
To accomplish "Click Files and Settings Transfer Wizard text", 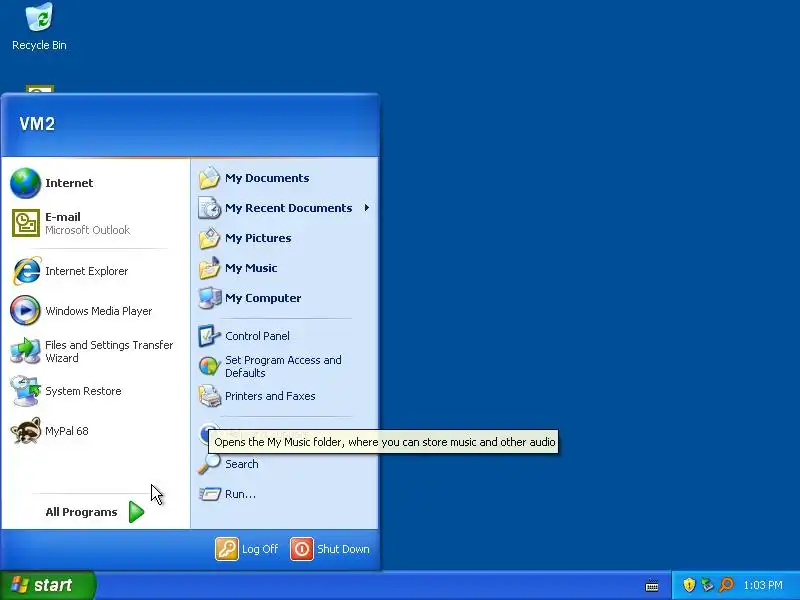I will coord(109,351).
